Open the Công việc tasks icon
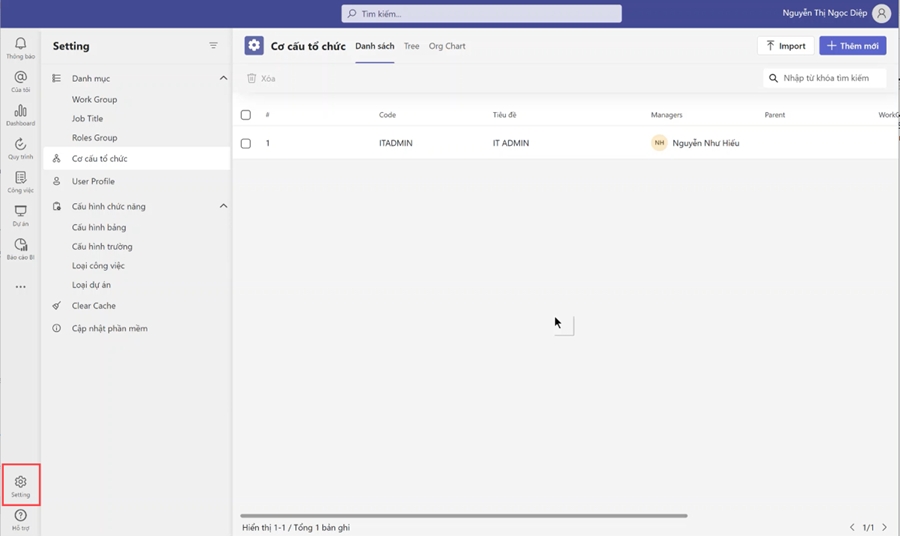Viewport: 900px width, 536px height. 20,179
